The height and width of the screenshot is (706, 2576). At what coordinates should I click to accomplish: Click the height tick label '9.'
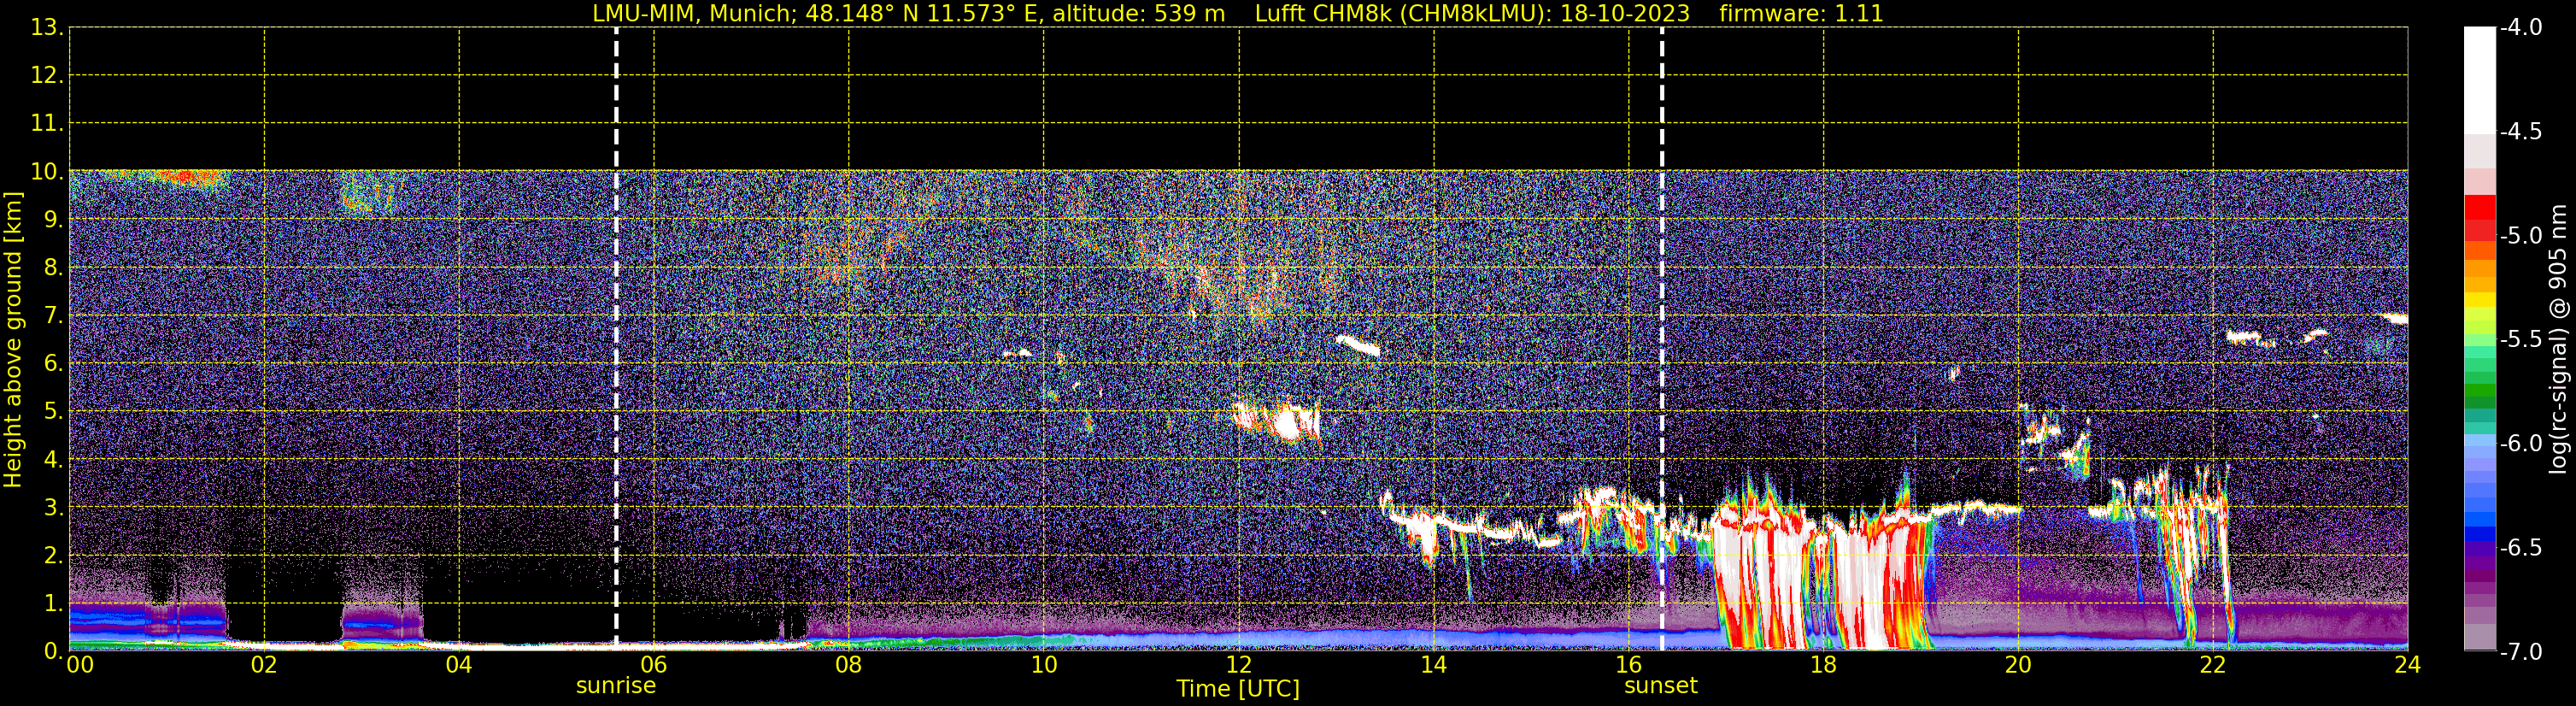tap(54, 220)
